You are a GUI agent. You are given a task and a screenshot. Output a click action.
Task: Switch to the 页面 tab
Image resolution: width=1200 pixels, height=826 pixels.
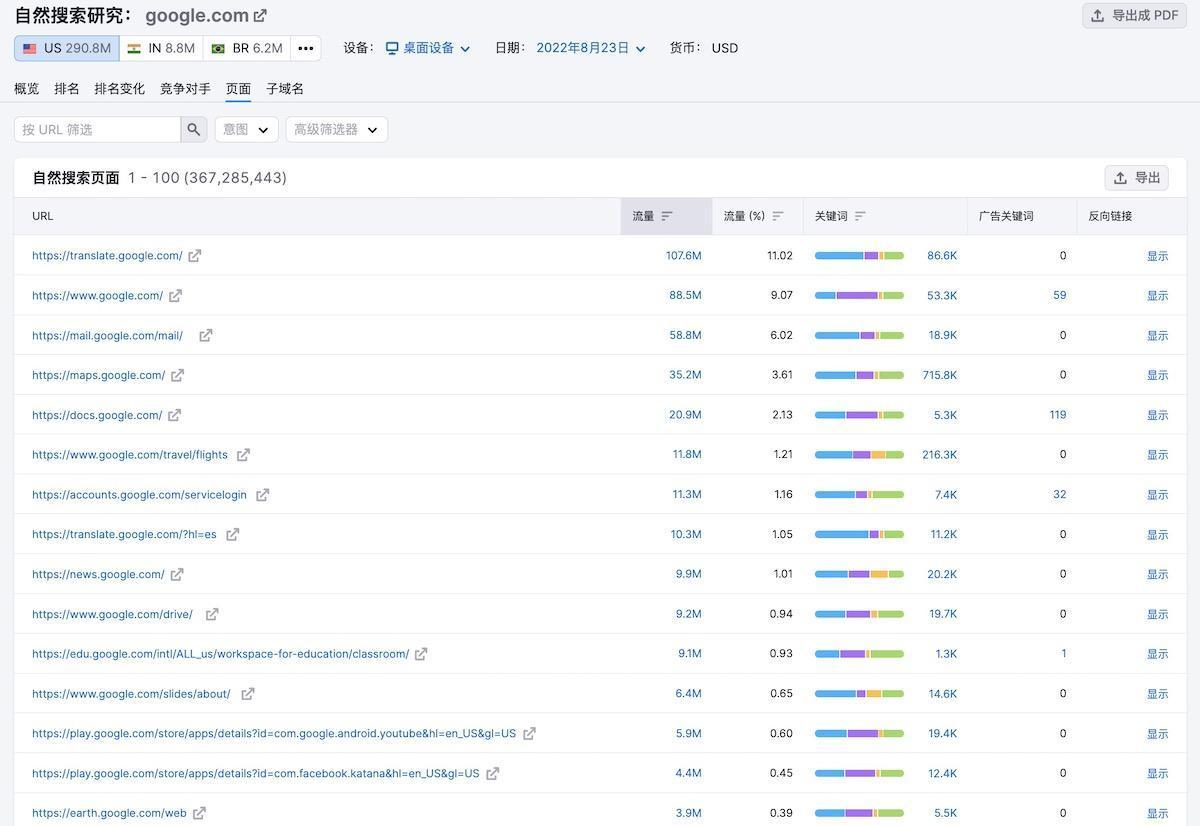pyautogui.click(x=238, y=89)
